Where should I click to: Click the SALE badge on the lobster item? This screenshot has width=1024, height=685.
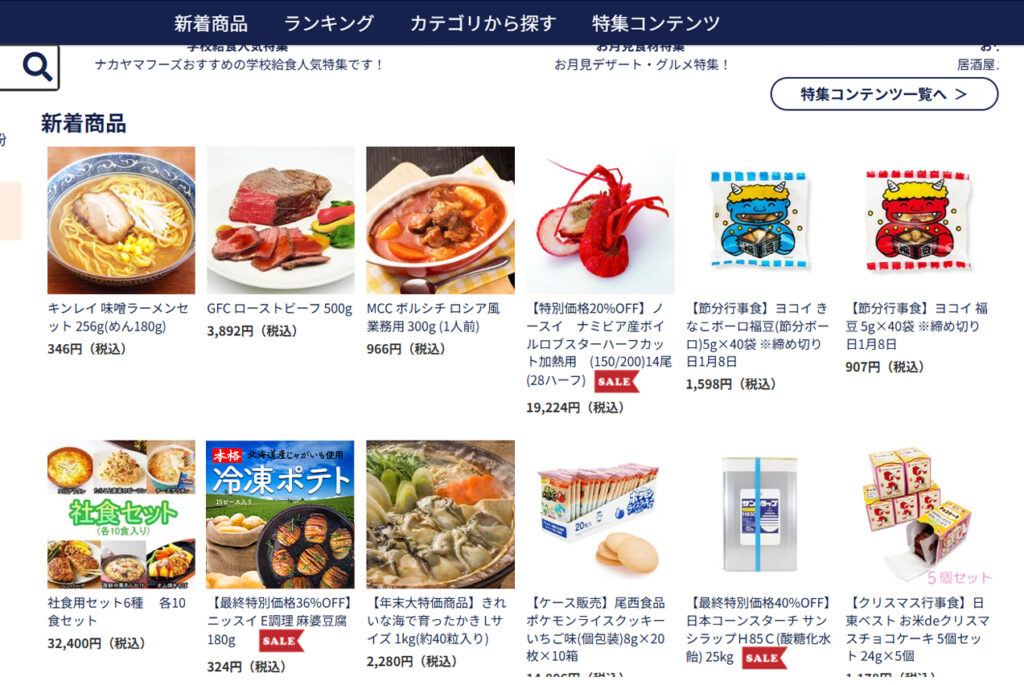[x=616, y=382]
